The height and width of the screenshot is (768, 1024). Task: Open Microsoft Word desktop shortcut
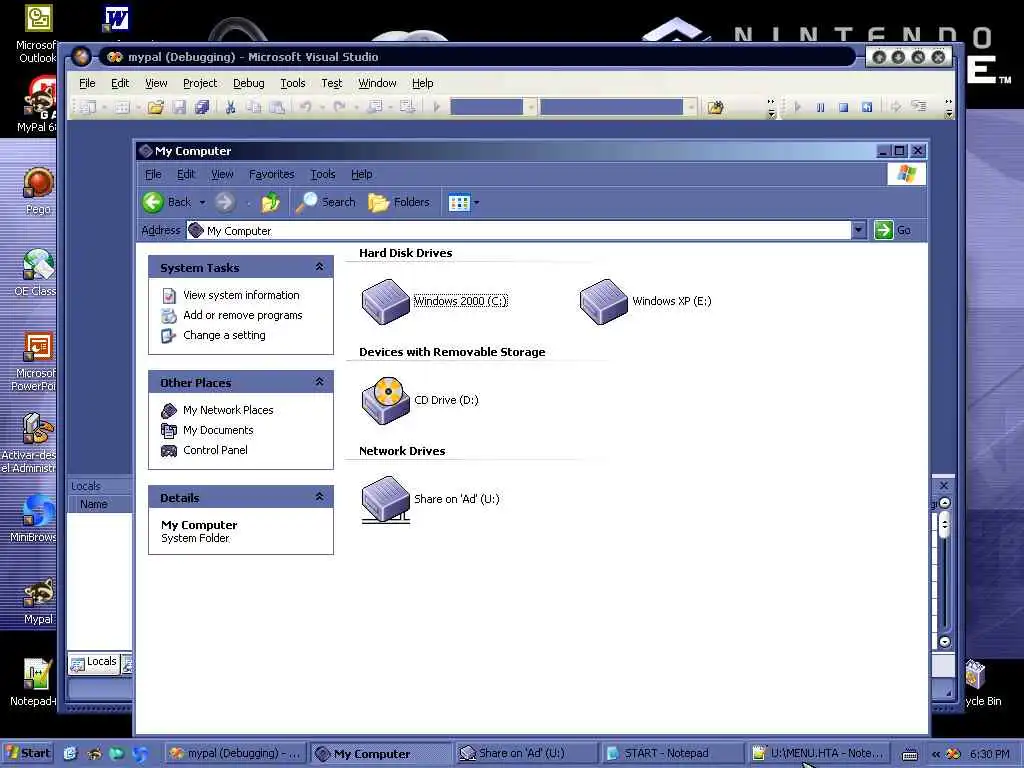(x=116, y=20)
